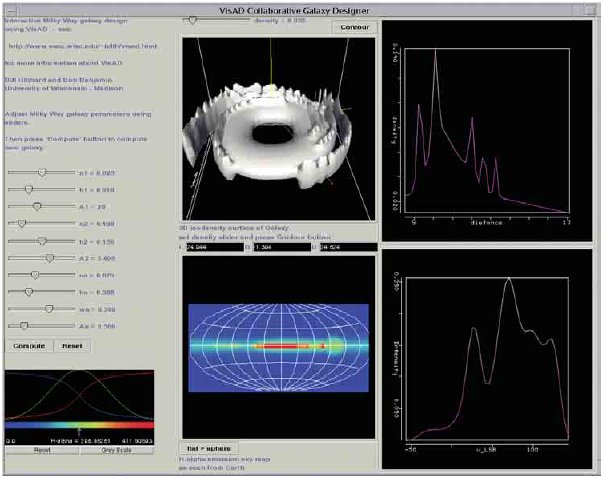This screenshot has height=479, width=605.
Task: Click the density slider handle
Action: click(x=192, y=20)
